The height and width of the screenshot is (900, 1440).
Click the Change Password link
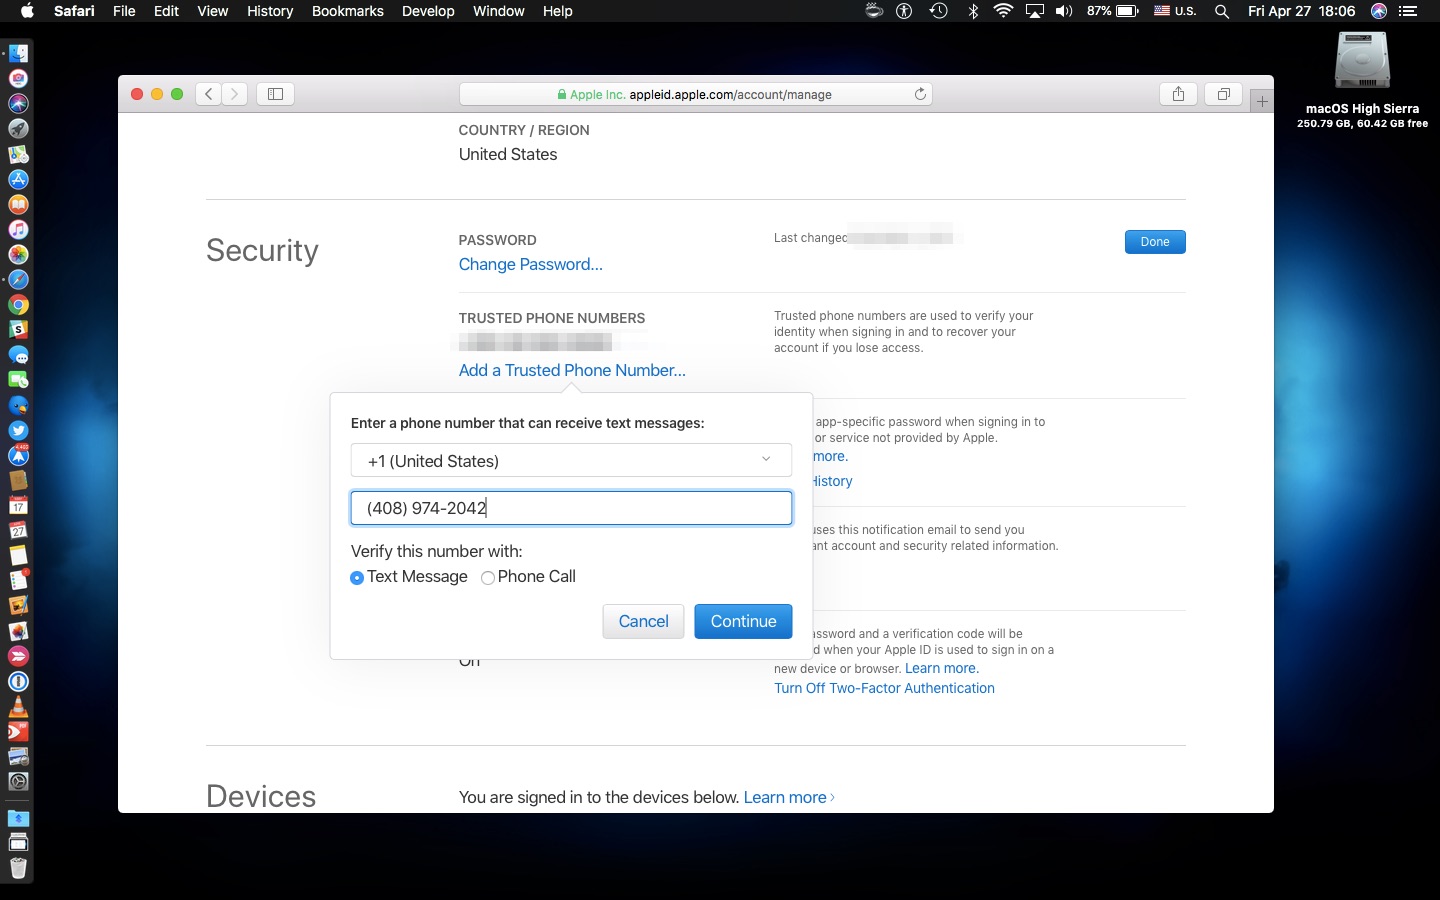pos(530,264)
